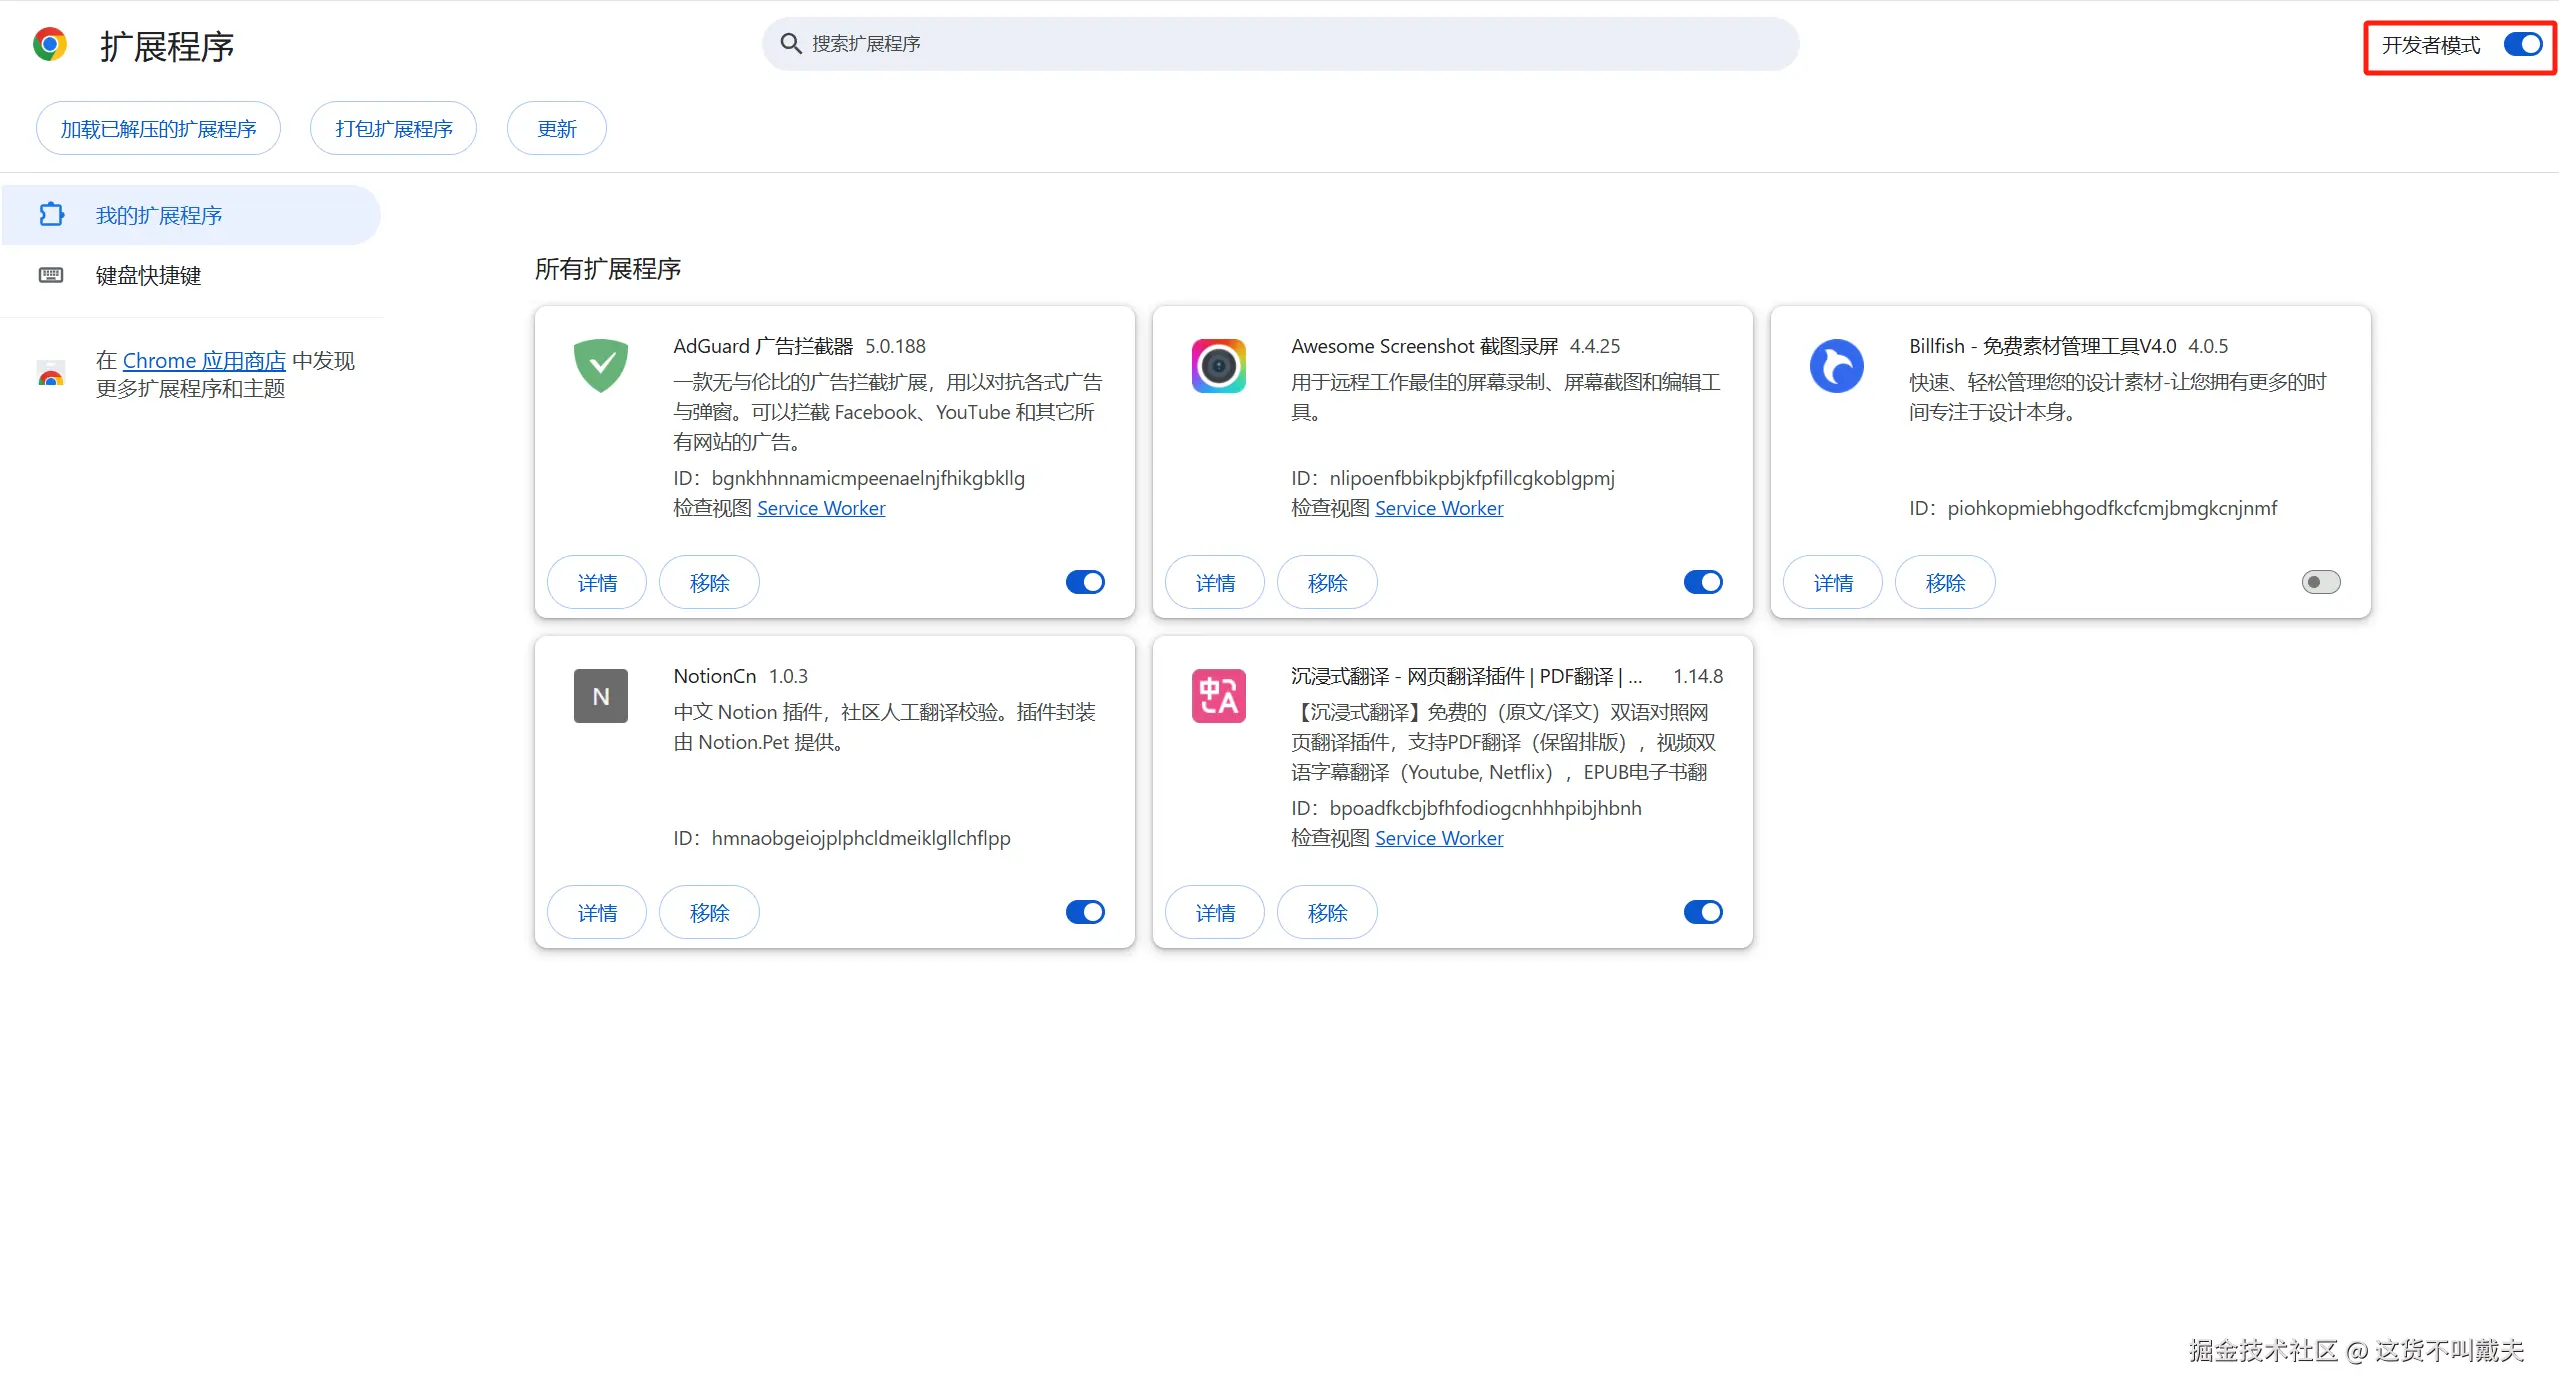Open 详情 for the 沉浸式翻译 extension
The image size is (2559, 1399).
pos(1215,913)
